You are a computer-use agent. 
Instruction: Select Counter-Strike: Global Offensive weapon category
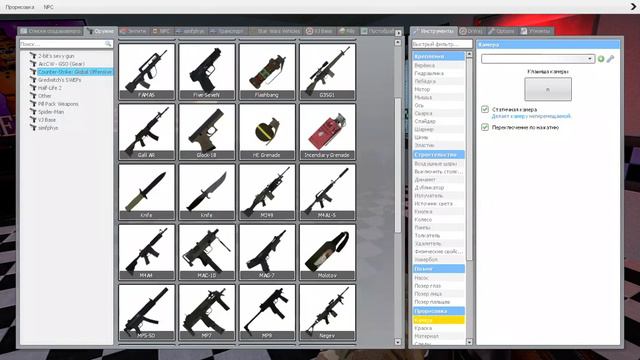point(75,72)
